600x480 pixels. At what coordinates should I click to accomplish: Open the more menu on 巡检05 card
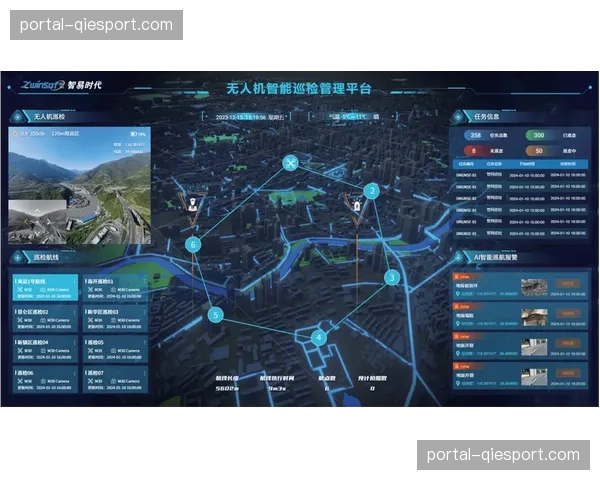pos(145,342)
